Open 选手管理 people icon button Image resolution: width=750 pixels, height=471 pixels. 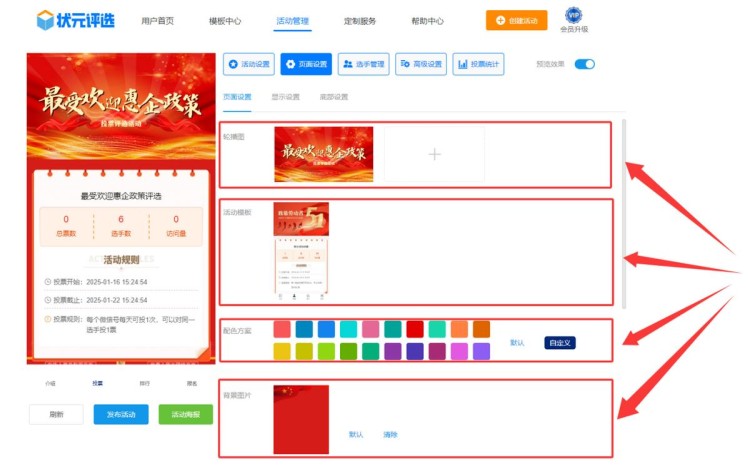pos(364,64)
